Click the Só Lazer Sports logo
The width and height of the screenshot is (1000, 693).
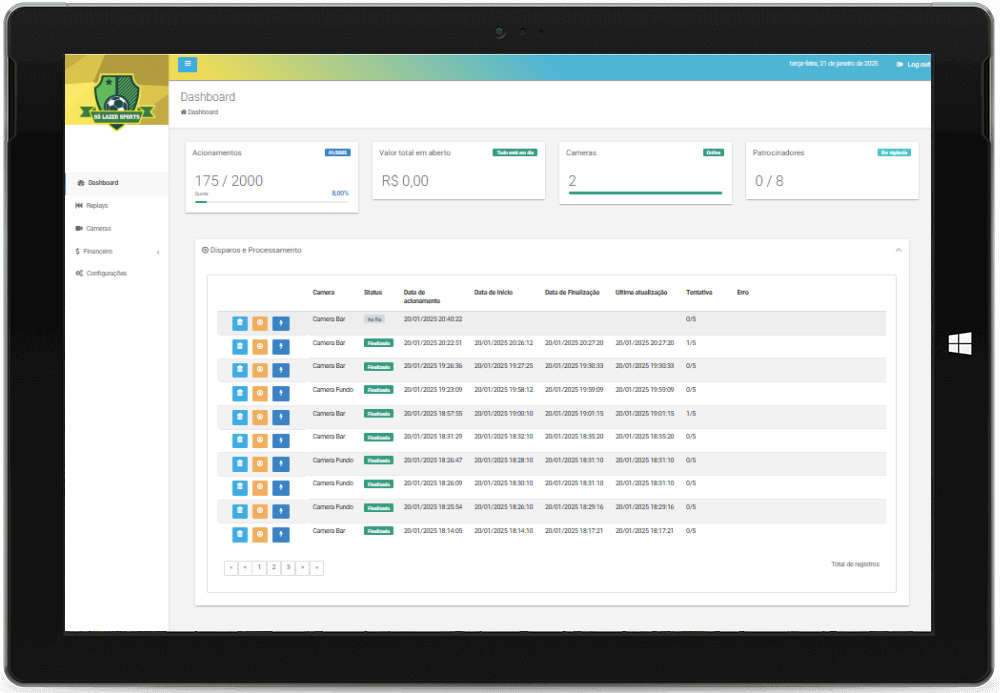point(117,99)
